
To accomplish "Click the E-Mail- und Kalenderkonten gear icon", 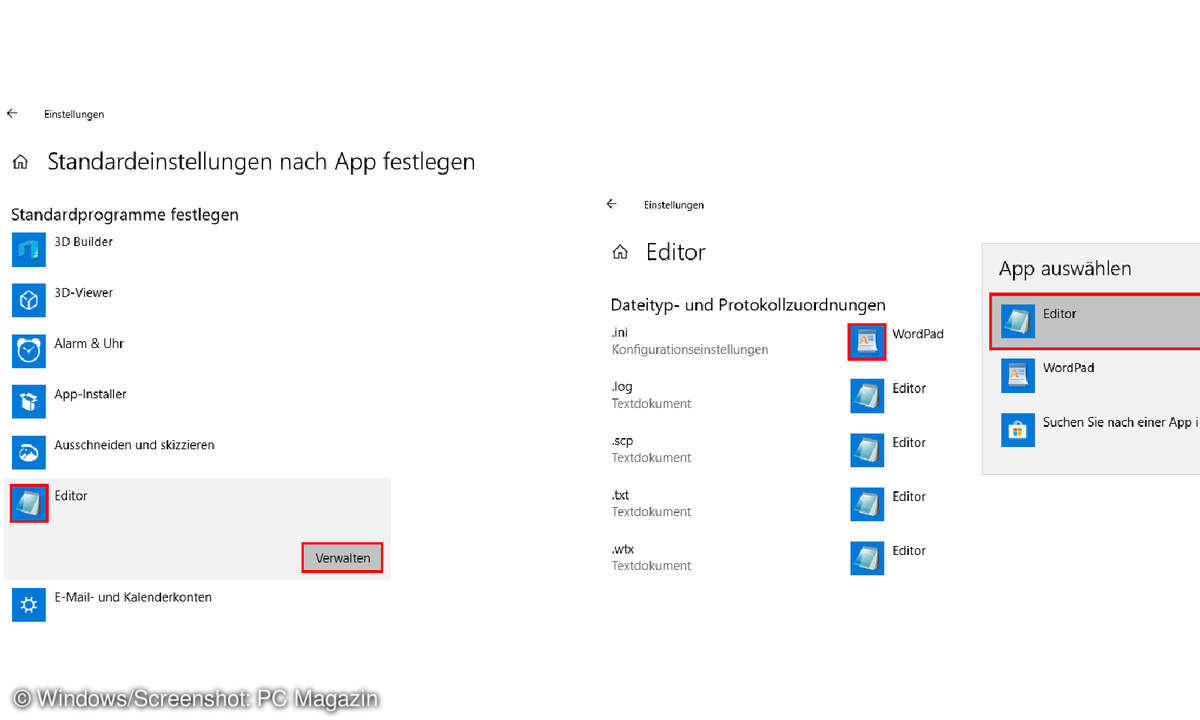I will (x=29, y=604).
